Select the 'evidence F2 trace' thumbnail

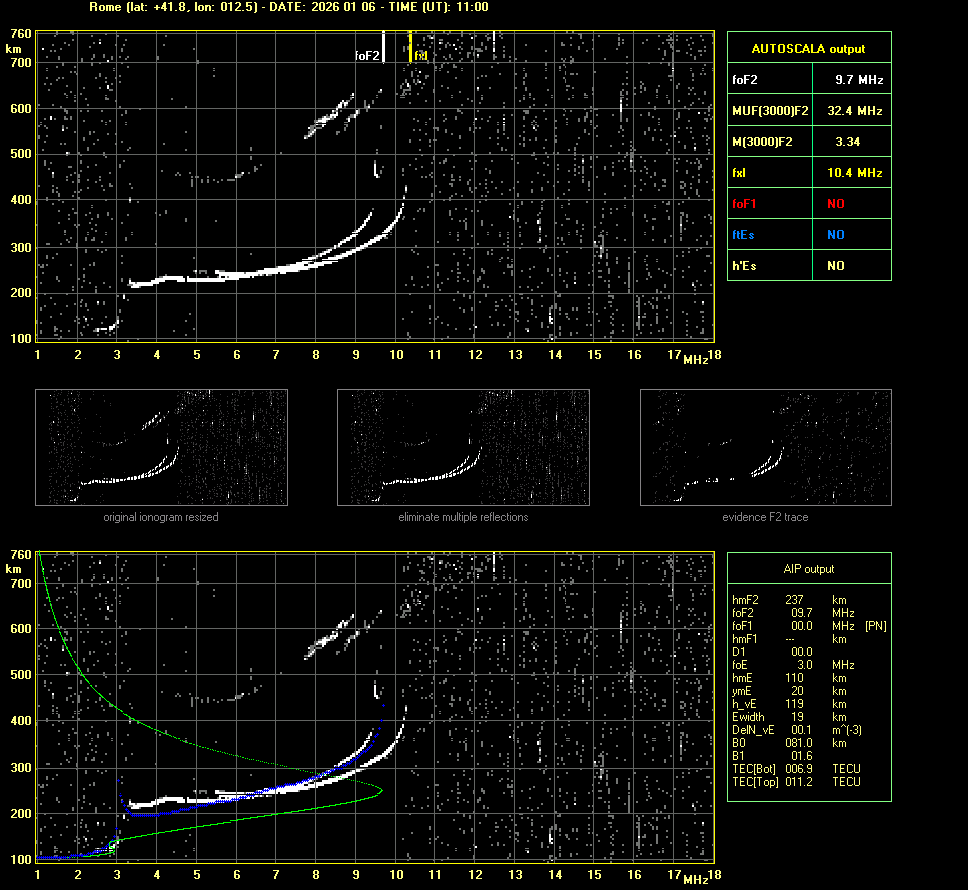pyautogui.click(x=765, y=447)
